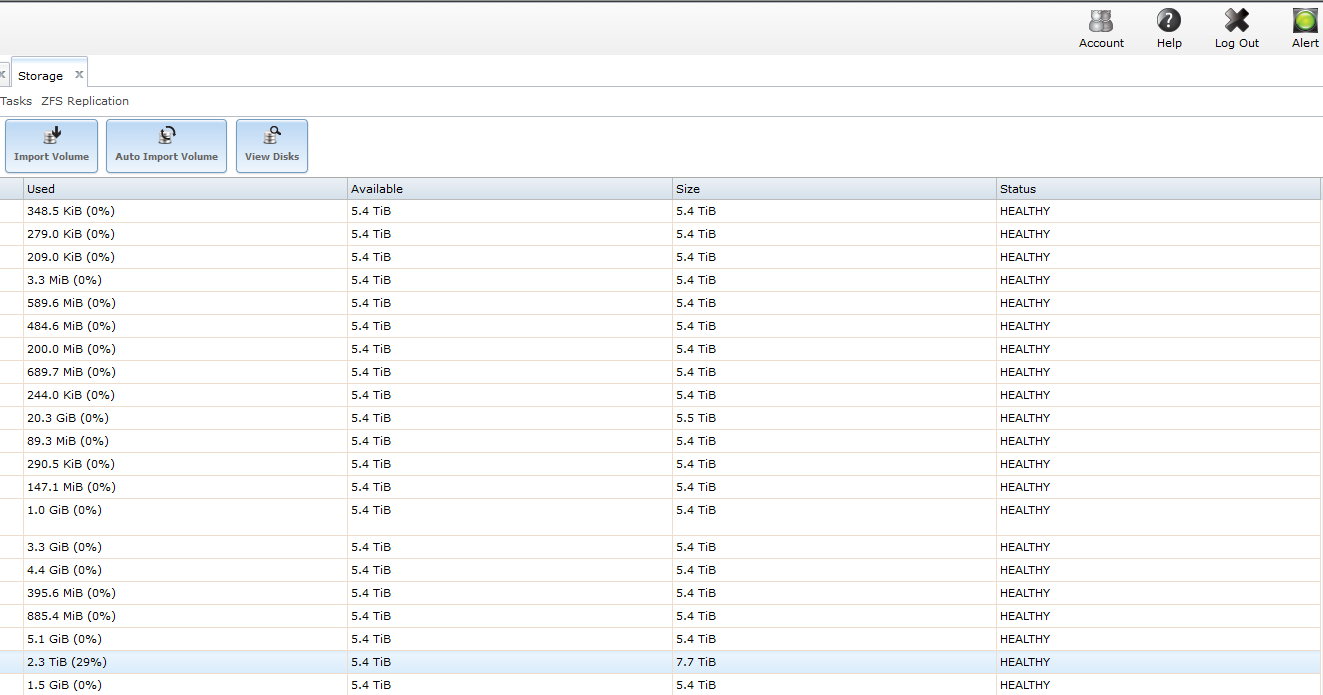Open the ZFS Replication section

click(x=85, y=101)
